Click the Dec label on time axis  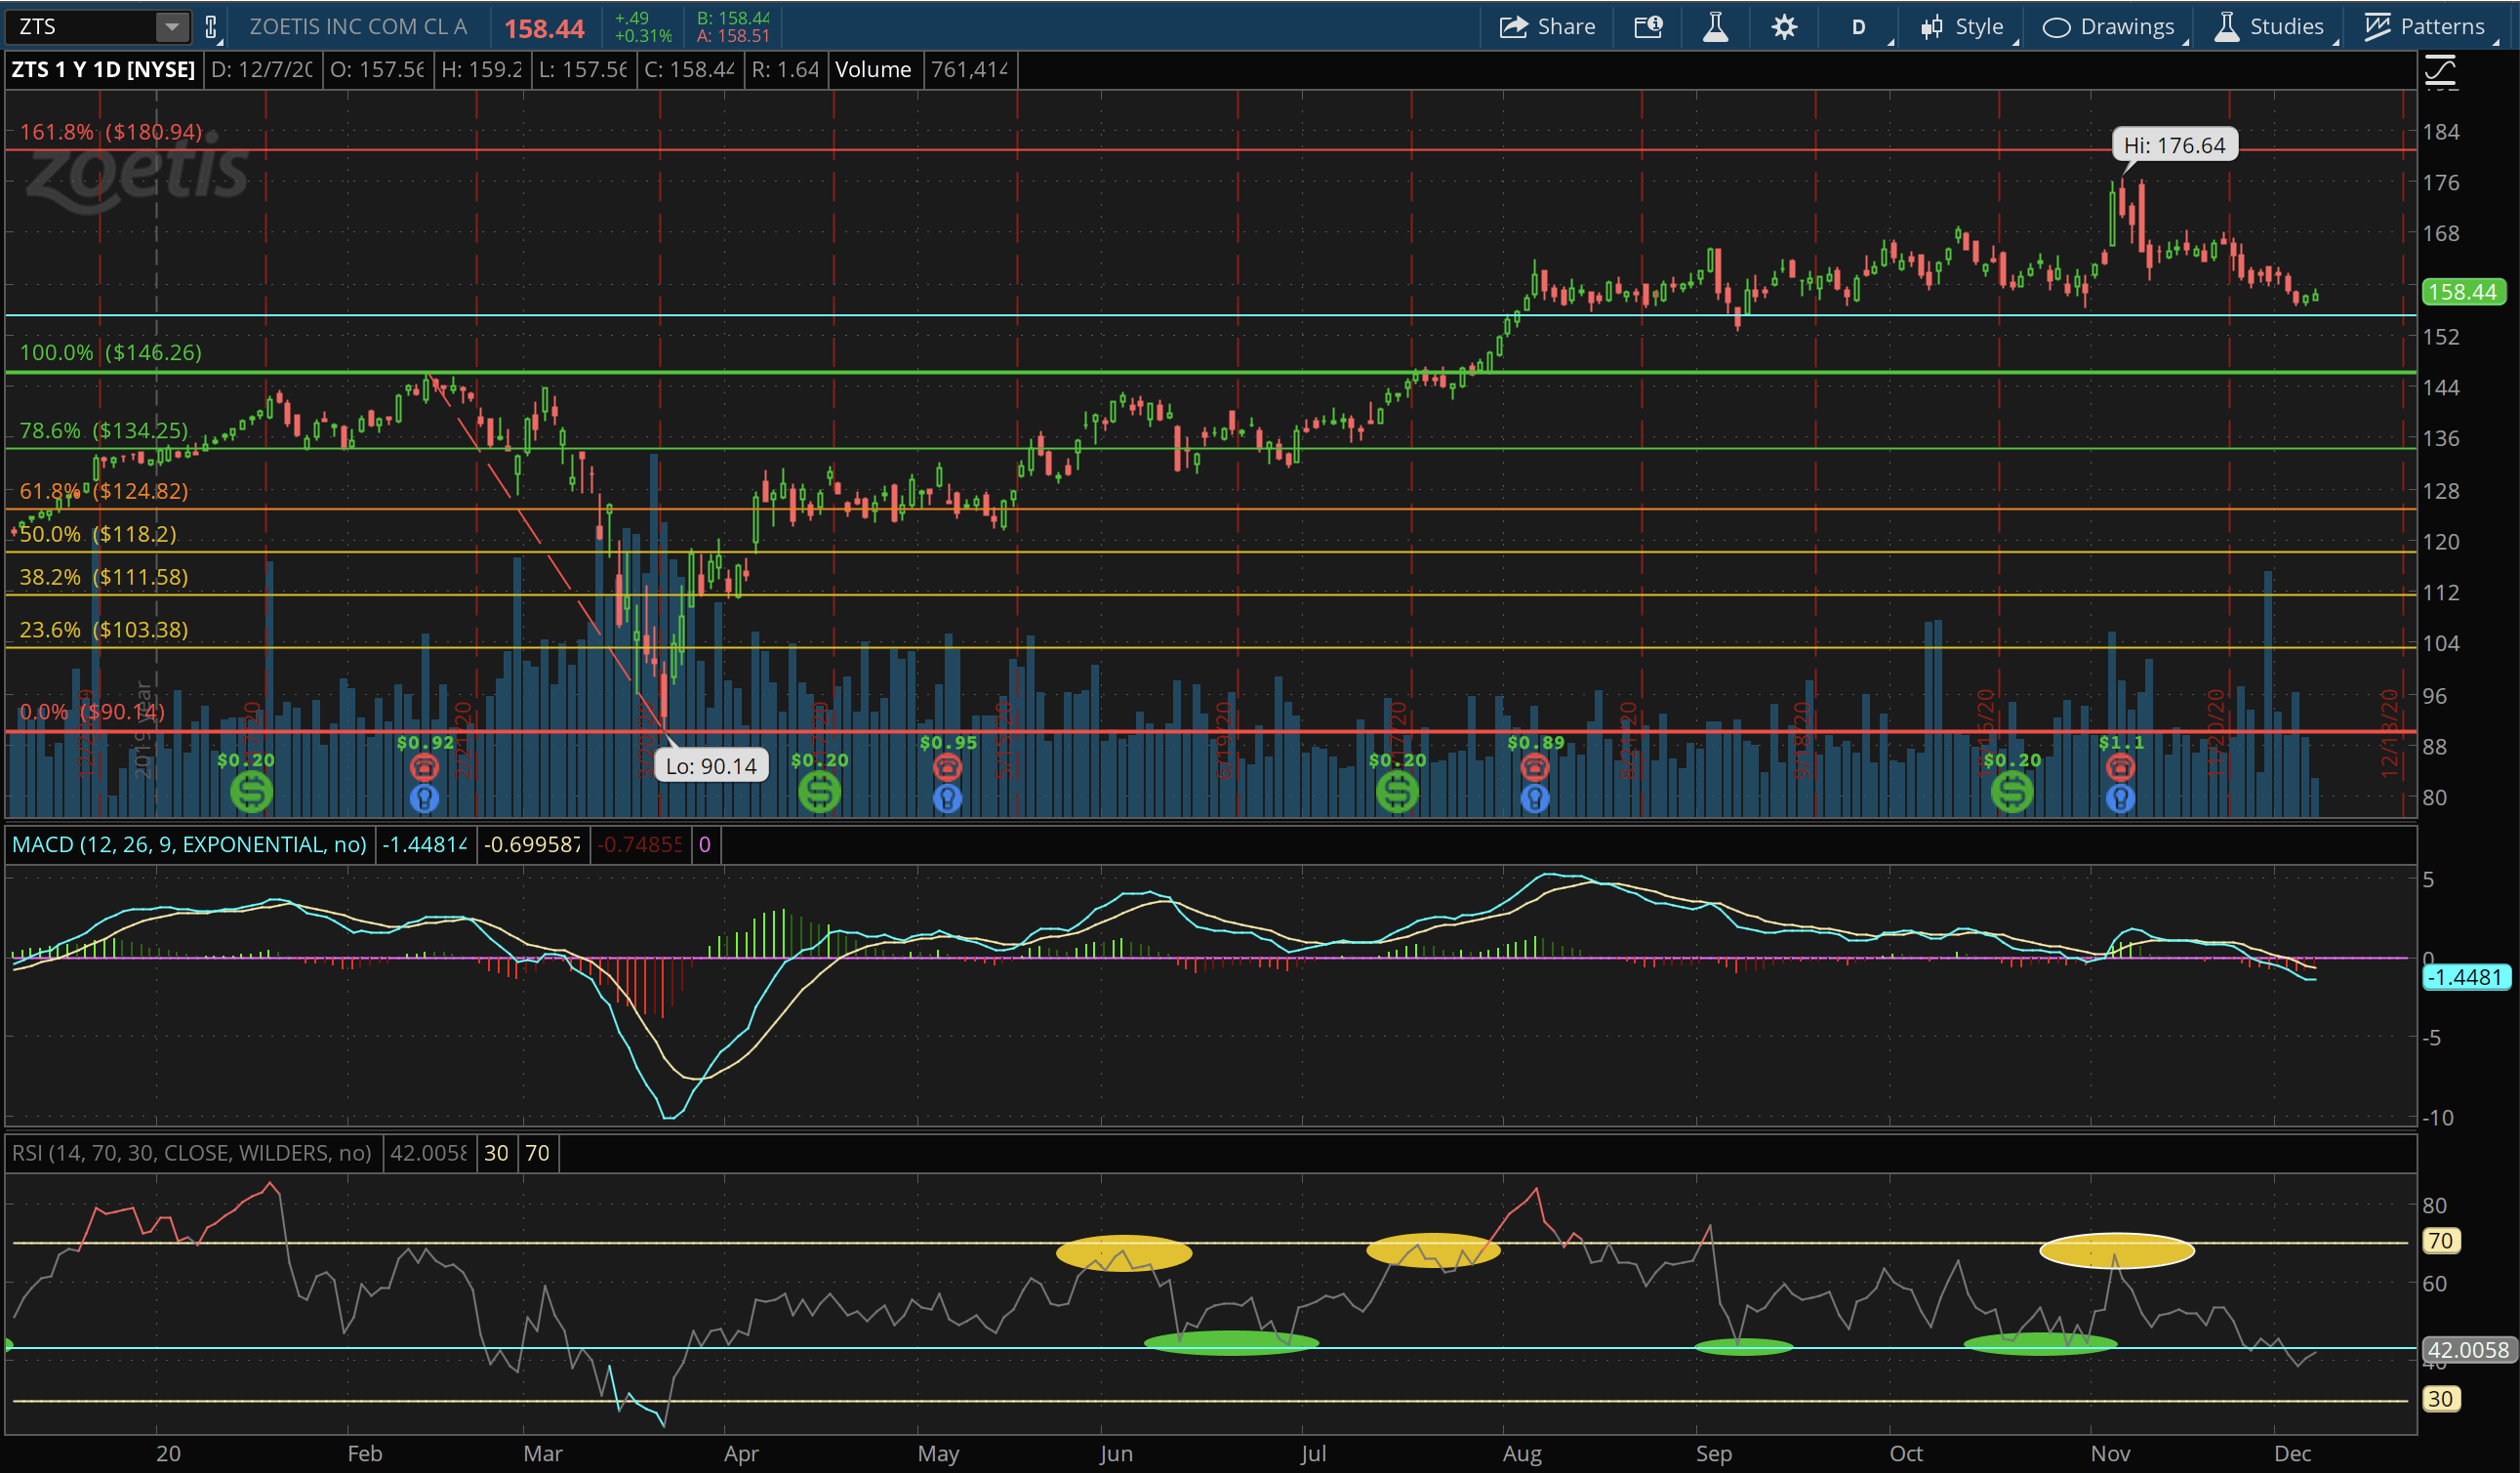2291,1453
